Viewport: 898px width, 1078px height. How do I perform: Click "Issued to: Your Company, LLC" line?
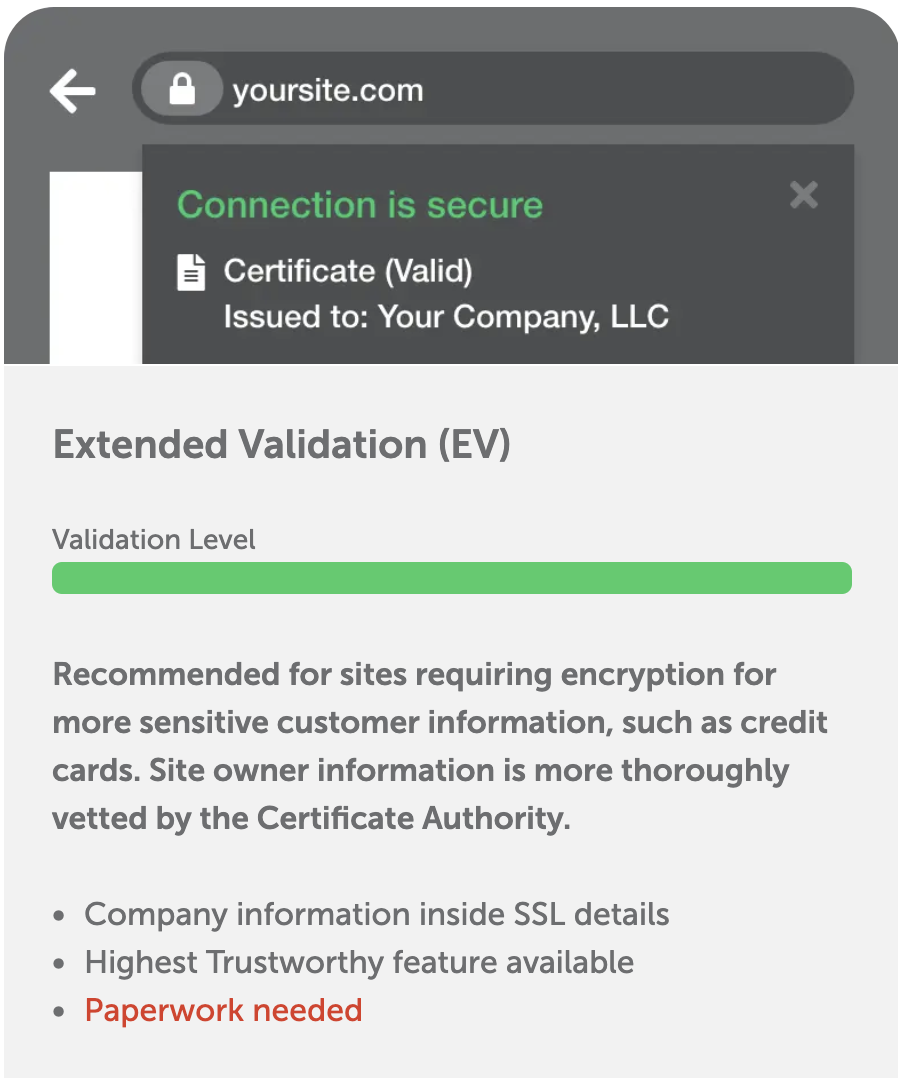coord(445,317)
